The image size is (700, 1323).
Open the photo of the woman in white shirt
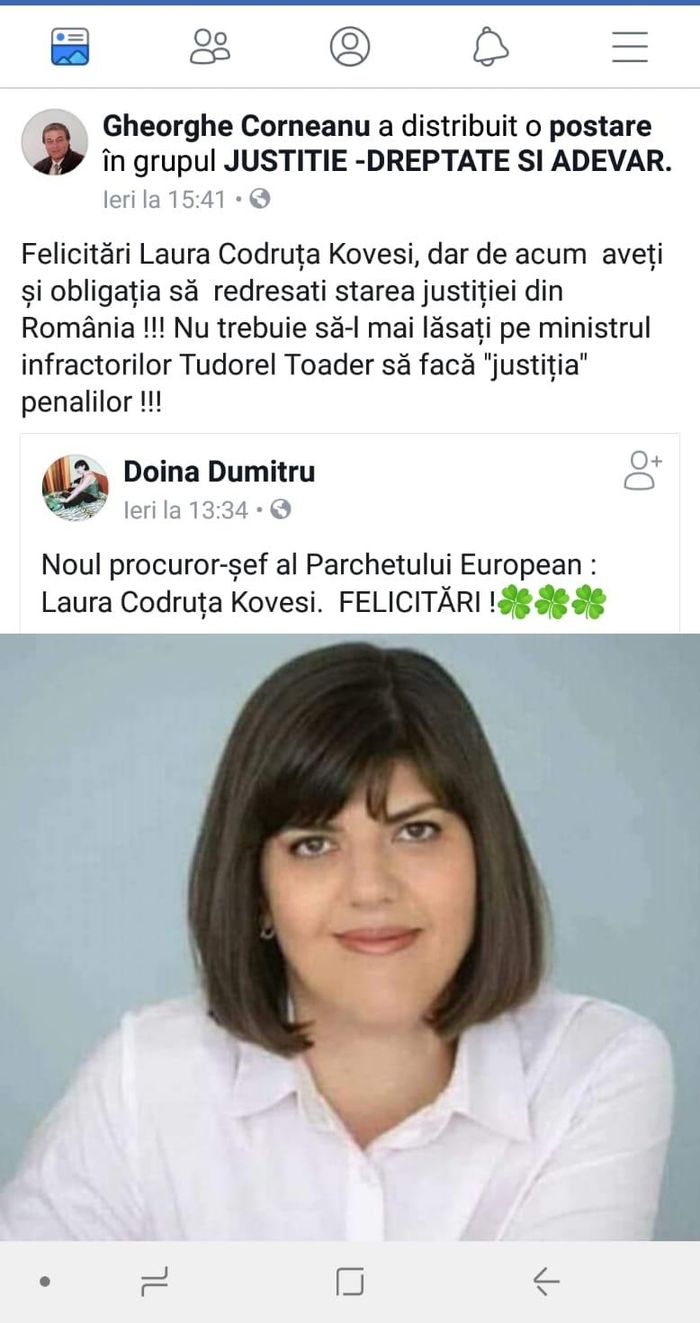350,937
